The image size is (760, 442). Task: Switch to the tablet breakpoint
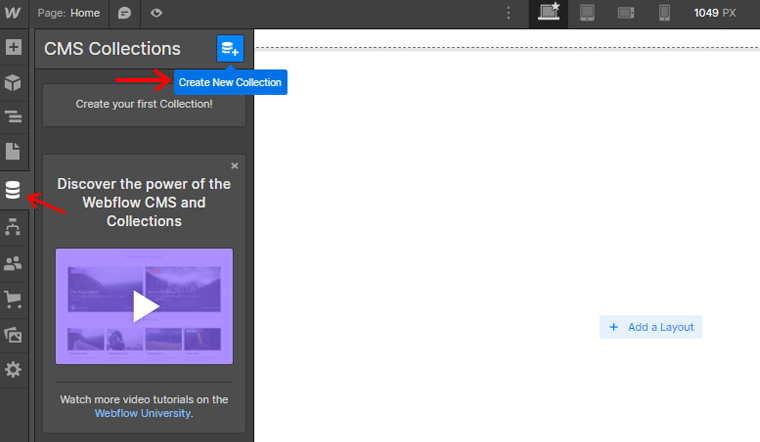click(x=587, y=13)
